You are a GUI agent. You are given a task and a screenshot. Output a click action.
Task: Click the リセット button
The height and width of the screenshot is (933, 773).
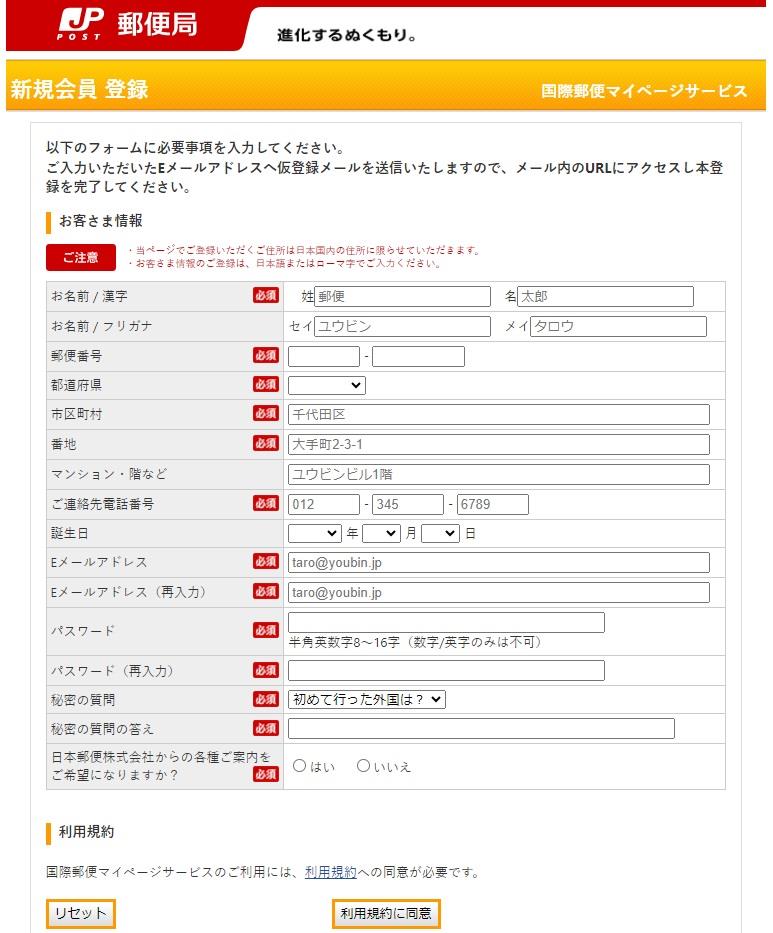coord(80,913)
